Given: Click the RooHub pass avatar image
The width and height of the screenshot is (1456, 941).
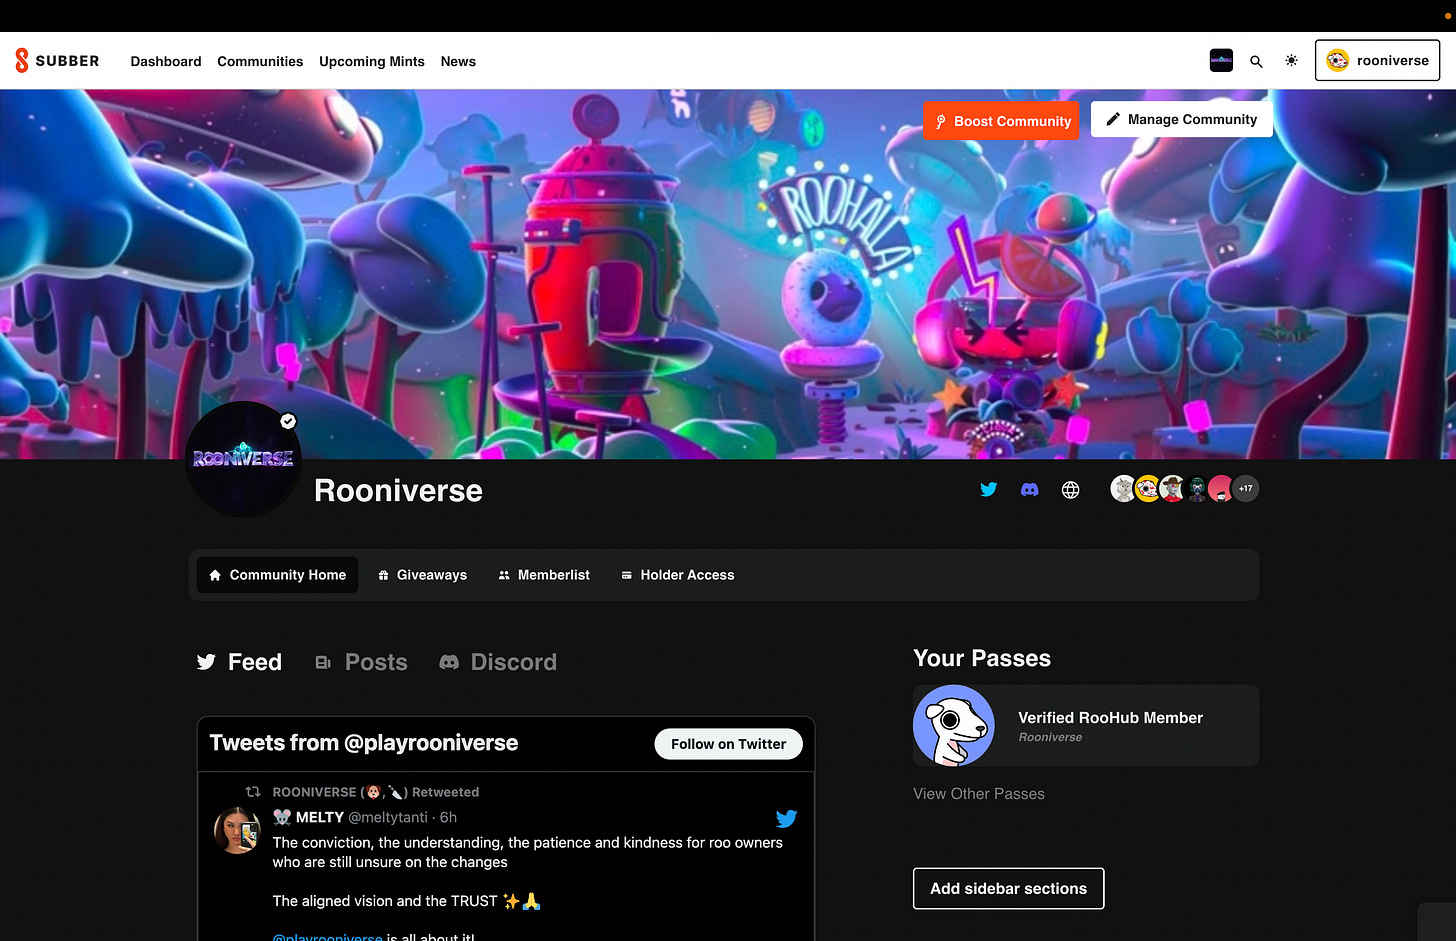Looking at the screenshot, I should coord(954,726).
